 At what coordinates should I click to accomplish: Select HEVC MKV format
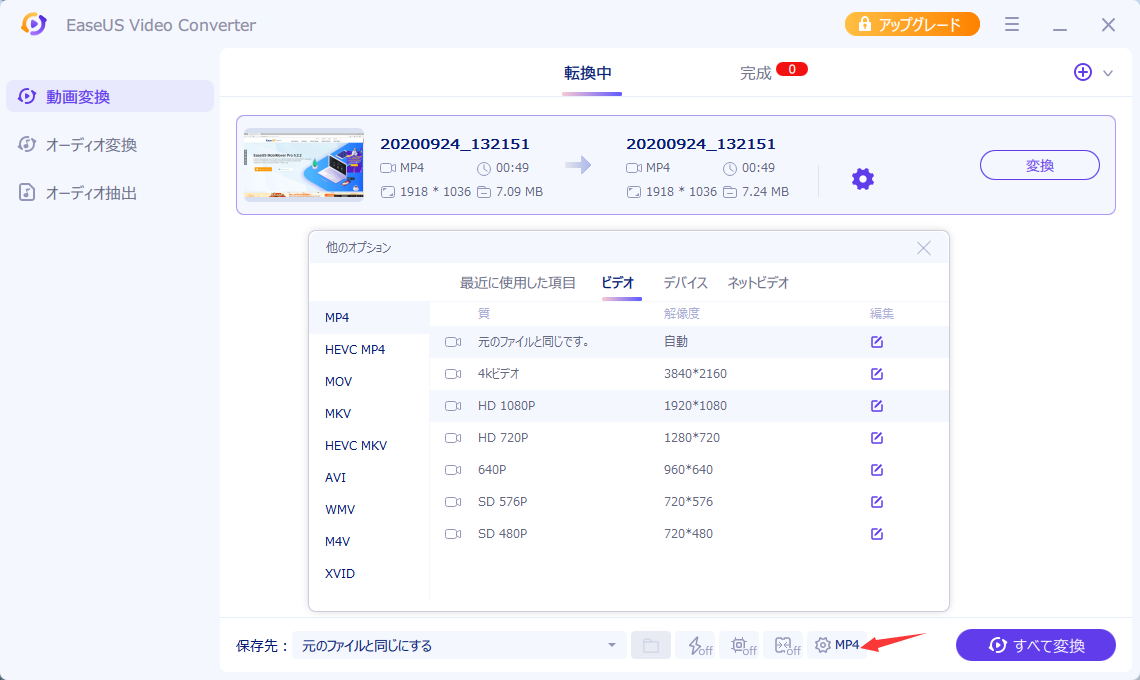369,446
